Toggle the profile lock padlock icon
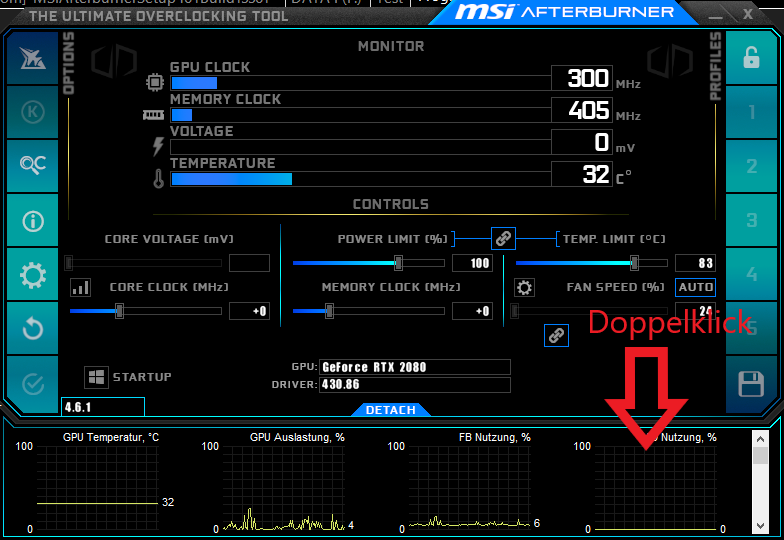Viewport: 784px width, 540px height. tap(751, 58)
